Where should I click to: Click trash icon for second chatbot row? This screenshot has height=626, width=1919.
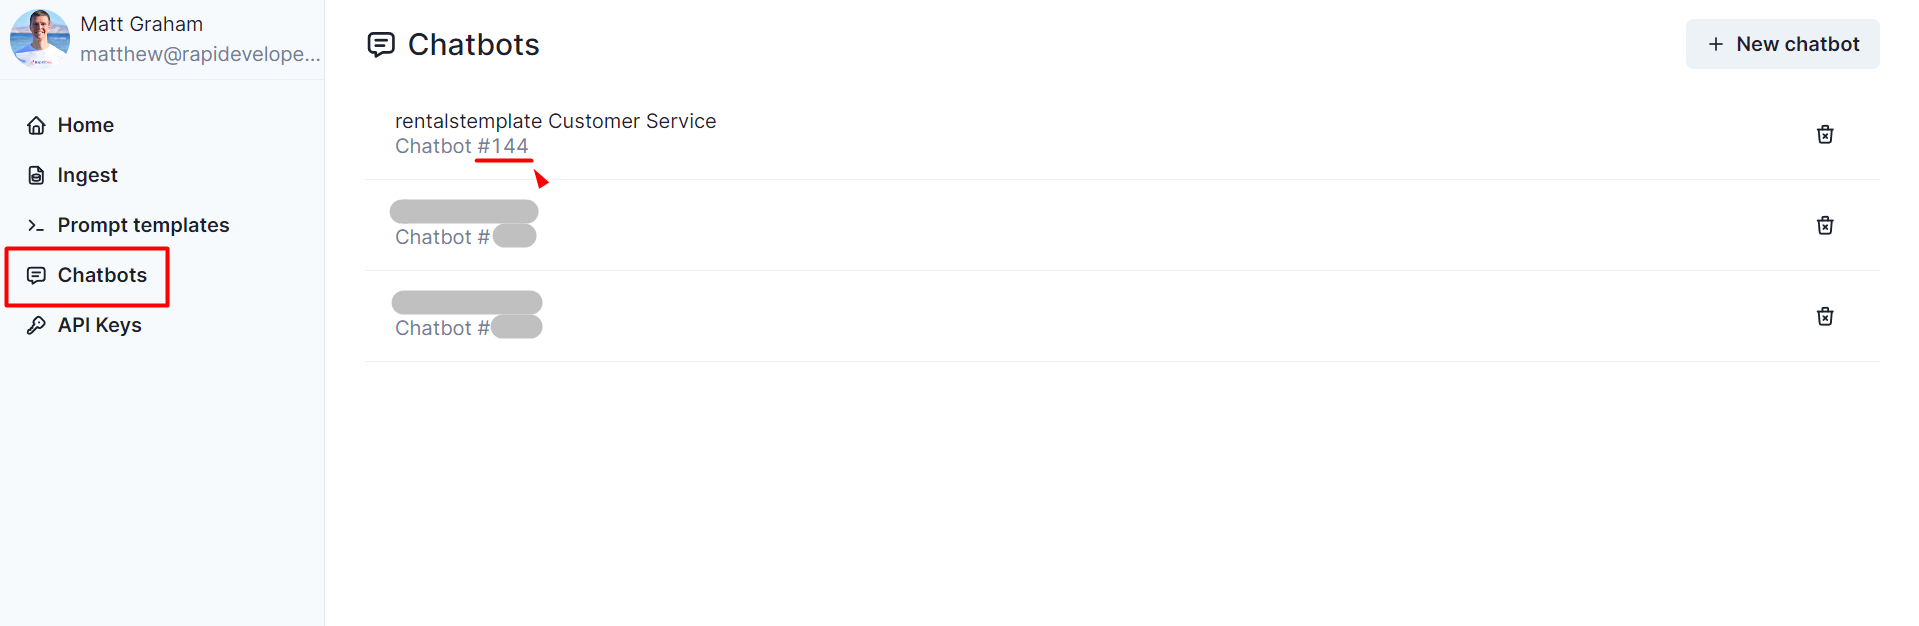(1824, 225)
